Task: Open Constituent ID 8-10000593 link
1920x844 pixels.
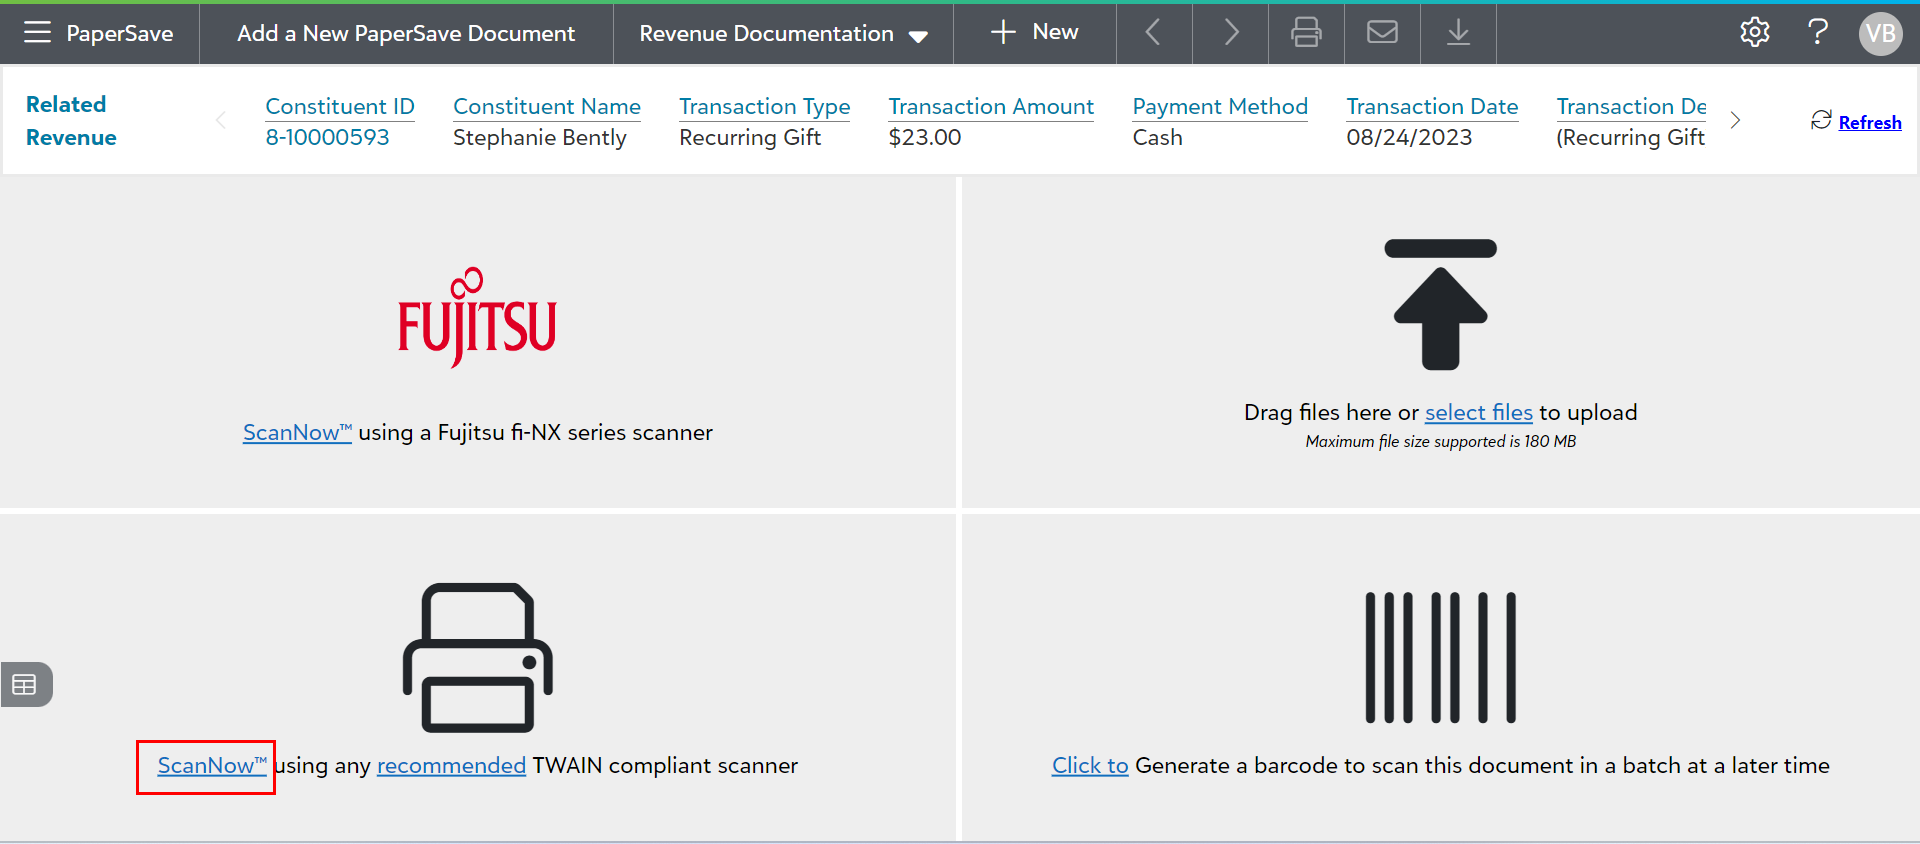Action: (327, 138)
